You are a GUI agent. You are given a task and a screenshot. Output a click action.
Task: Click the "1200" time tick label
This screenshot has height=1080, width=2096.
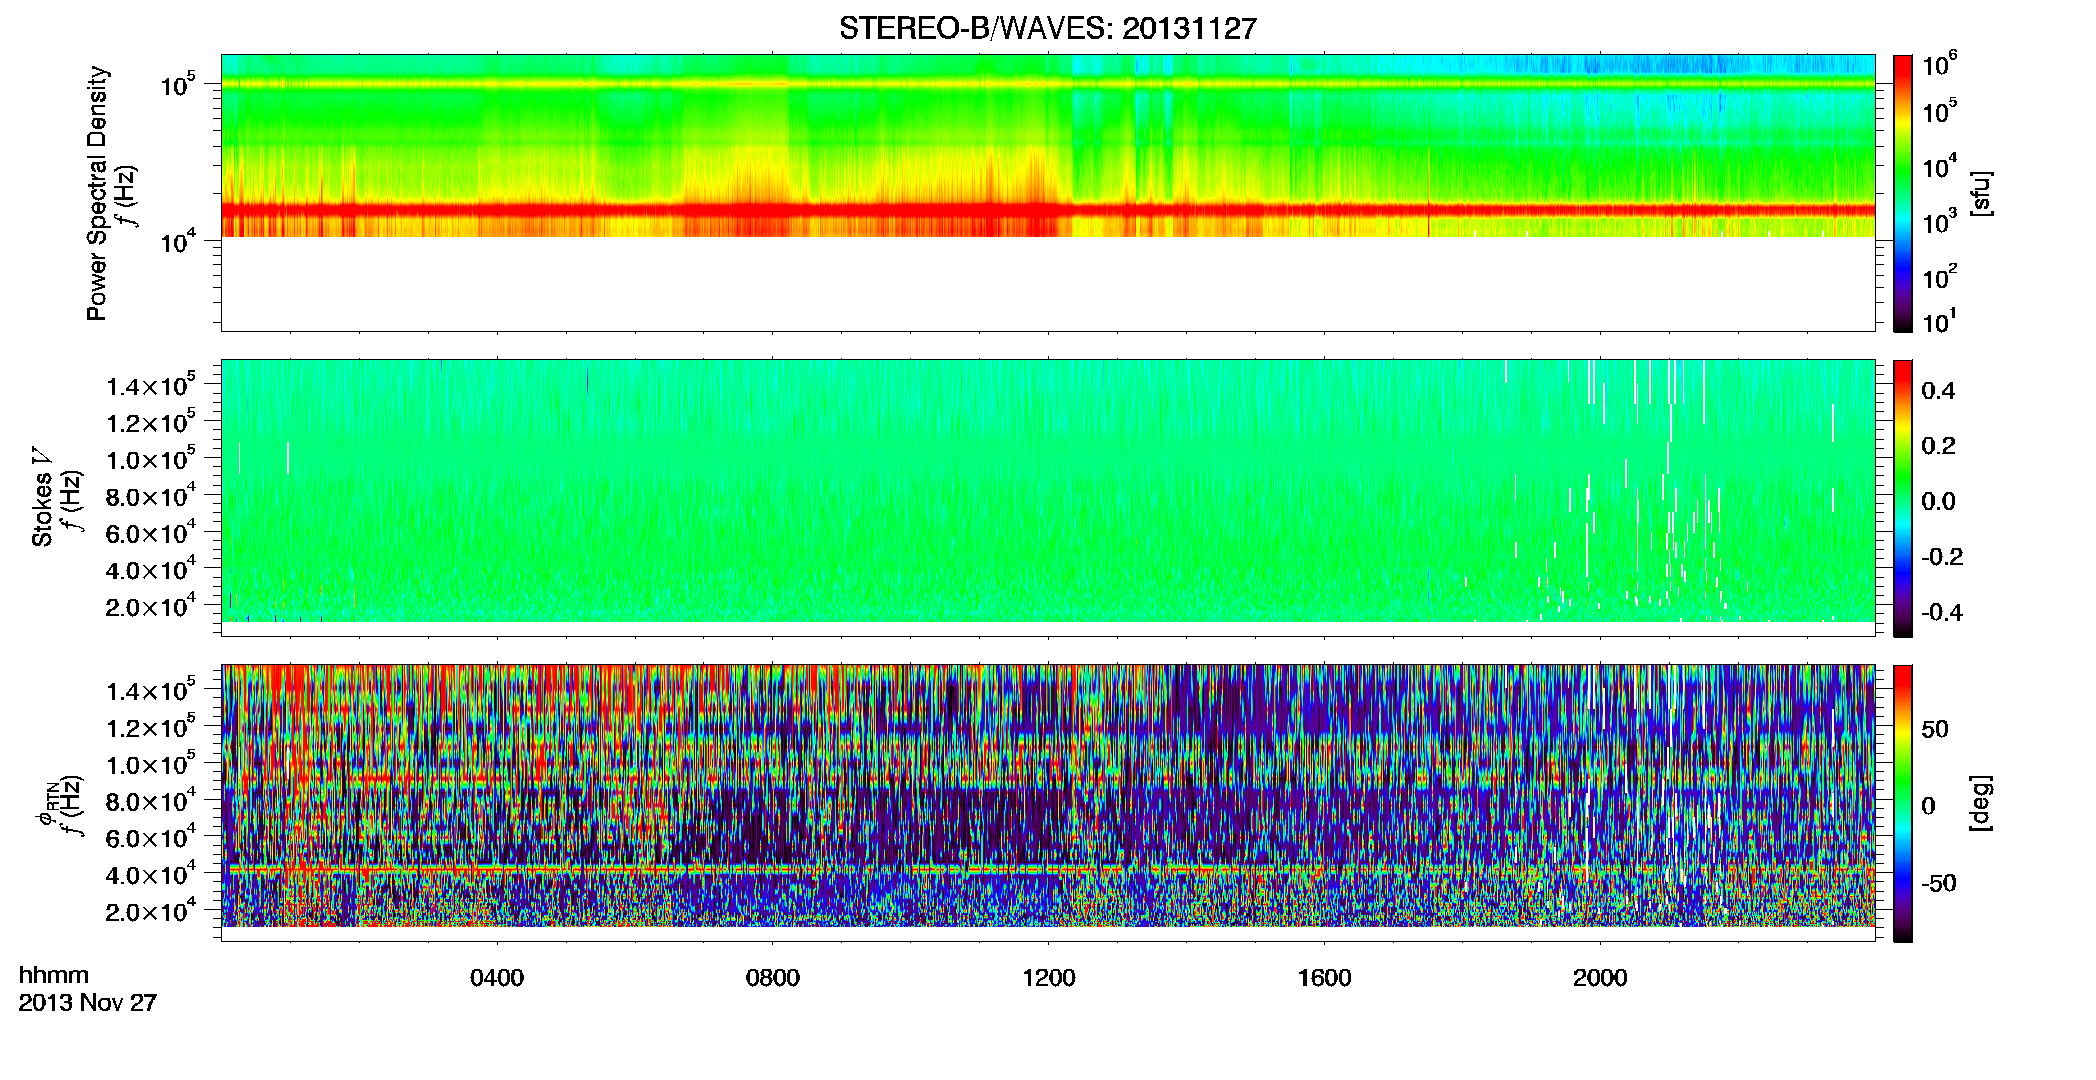pos(1049,978)
